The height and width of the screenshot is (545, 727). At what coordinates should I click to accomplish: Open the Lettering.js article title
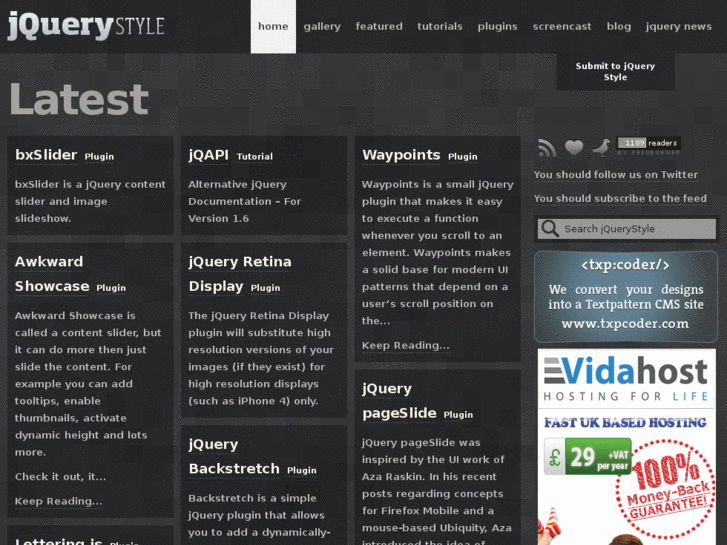coord(58,541)
